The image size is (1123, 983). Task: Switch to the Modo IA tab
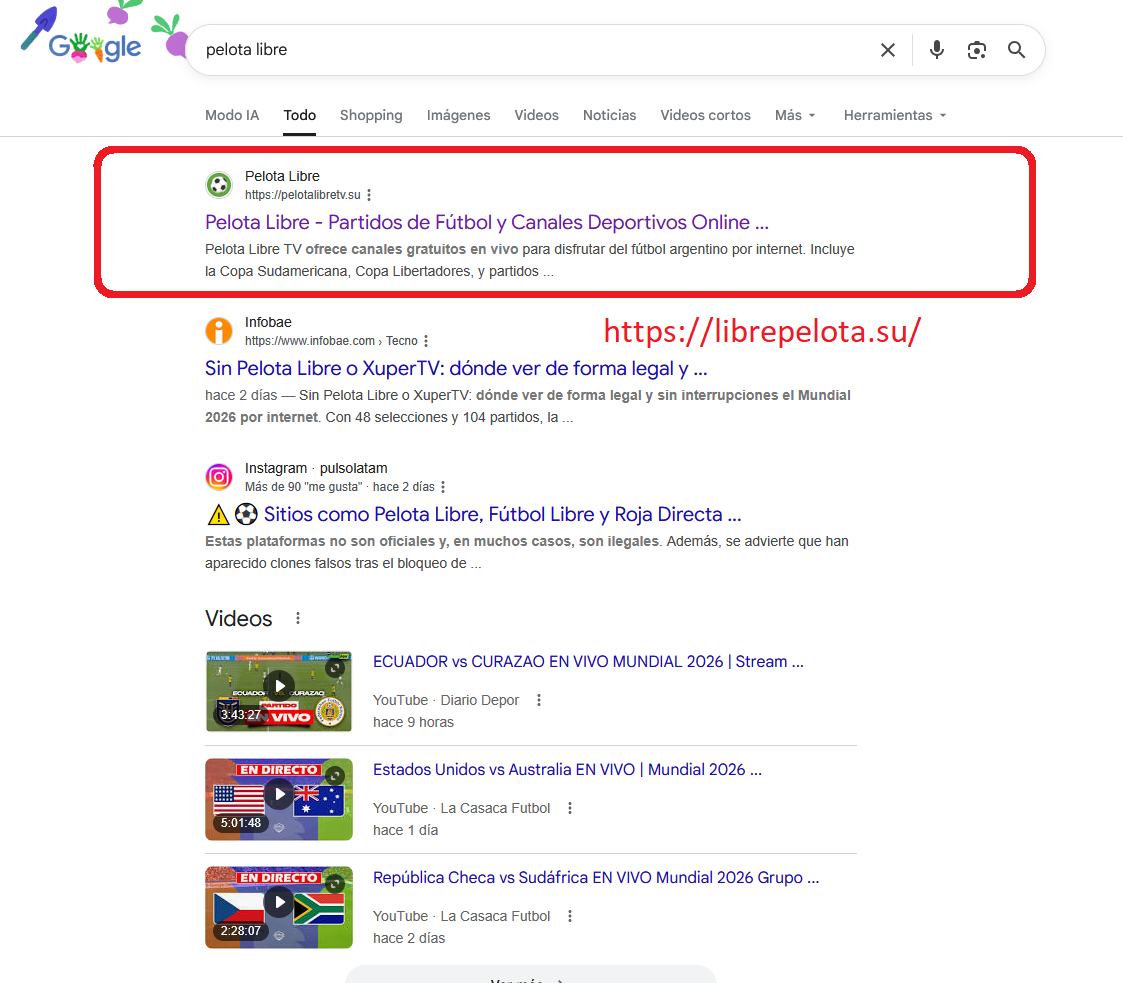pyautogui.click(x=232, y=115)
